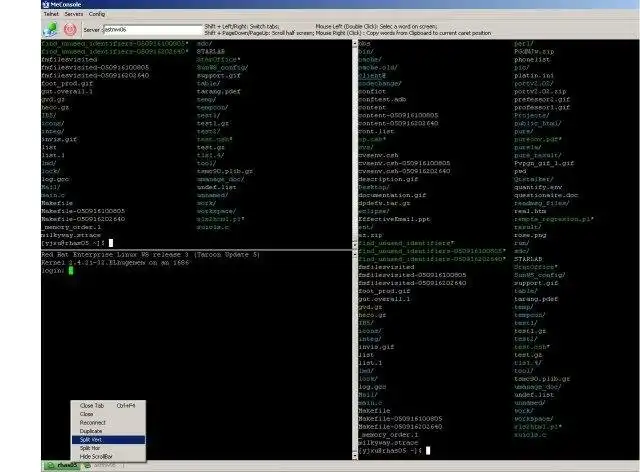Viewport: 640px width, 472px height.
Task: Click the 'real.htm' file name
Action: pos(530,211)
